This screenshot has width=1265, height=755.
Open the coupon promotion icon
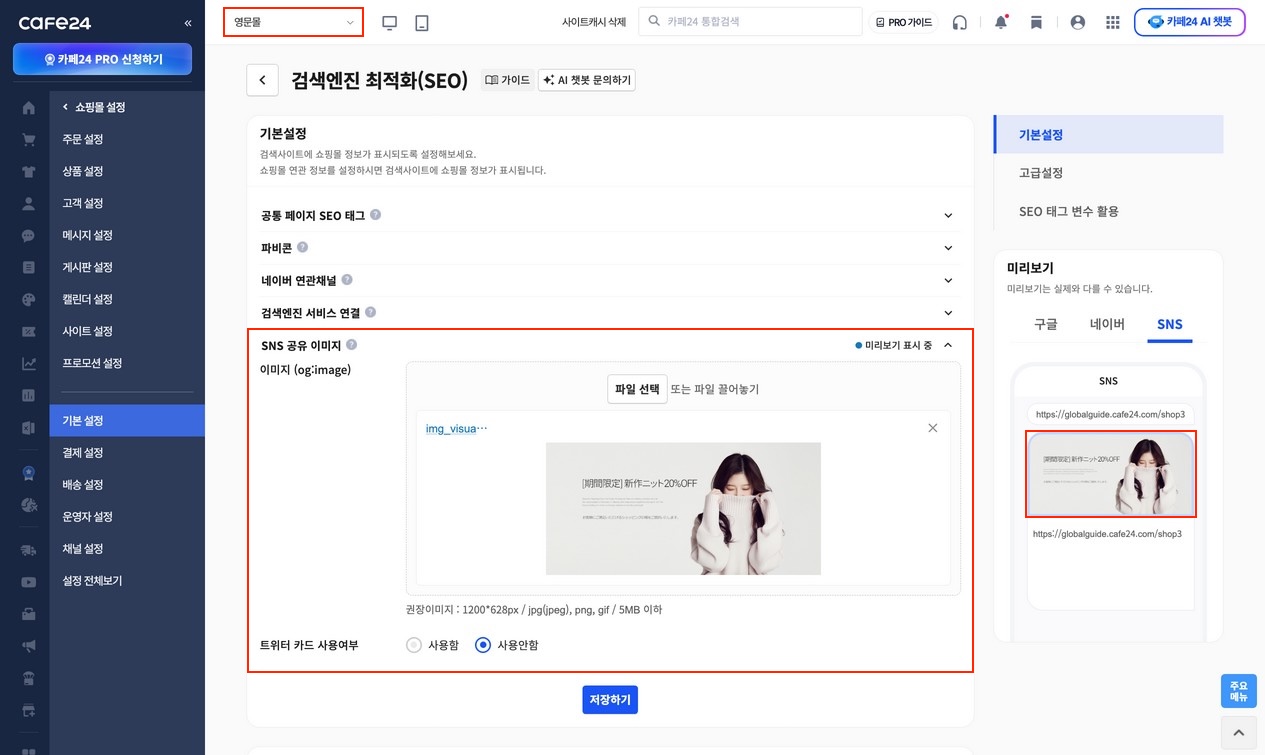point(28,332)
